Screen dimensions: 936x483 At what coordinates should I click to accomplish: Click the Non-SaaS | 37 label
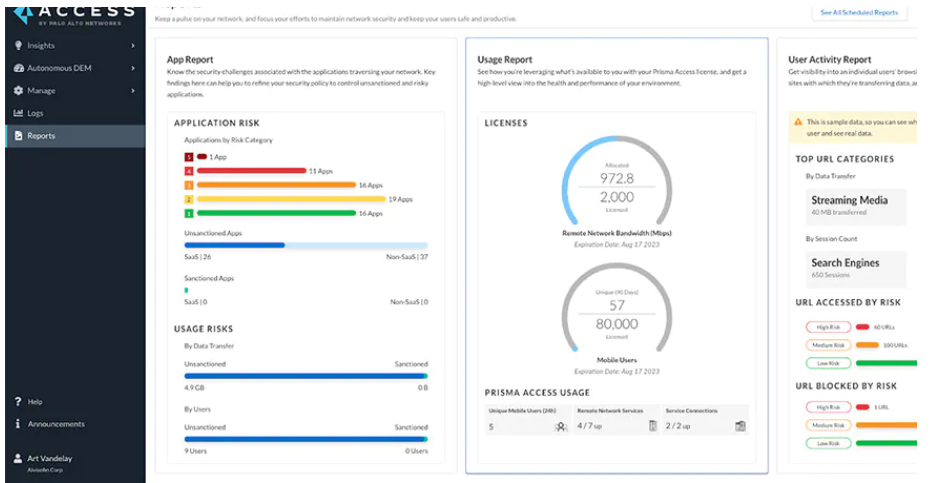click(x=407, y=257)
